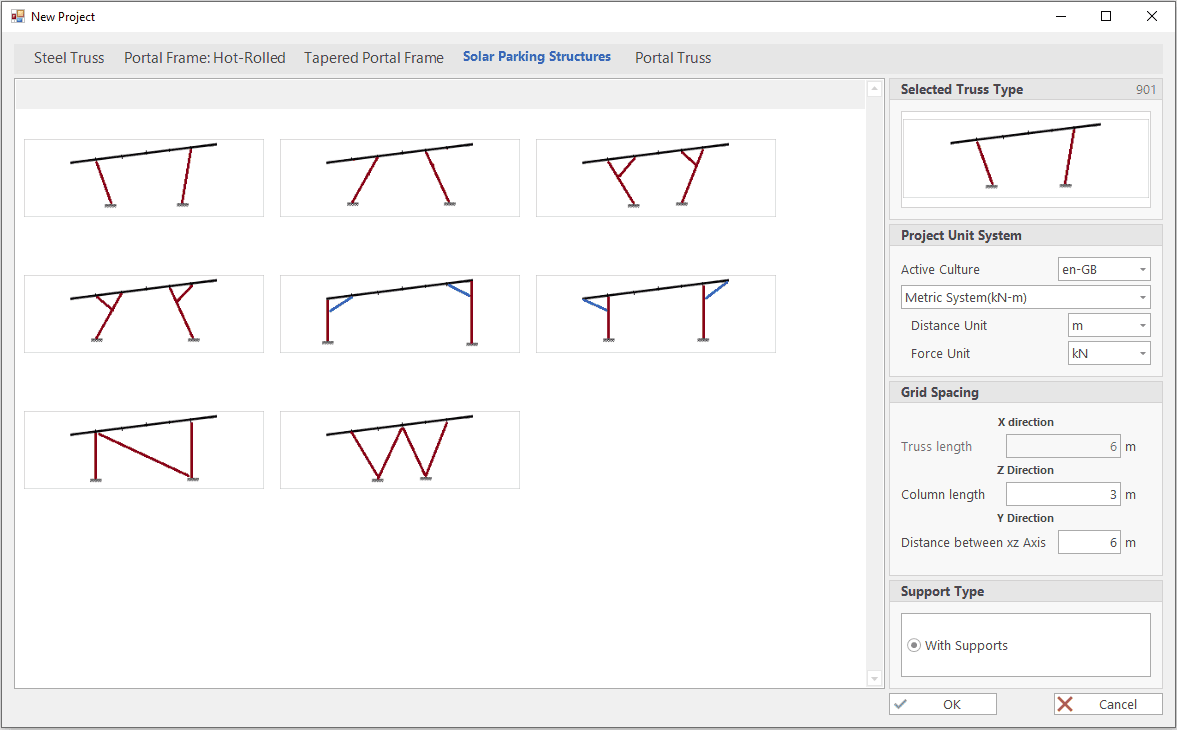1177x730 pixels.
Task: Choose the truss with inner blue knee braces
Action: (x=400, y=313)
